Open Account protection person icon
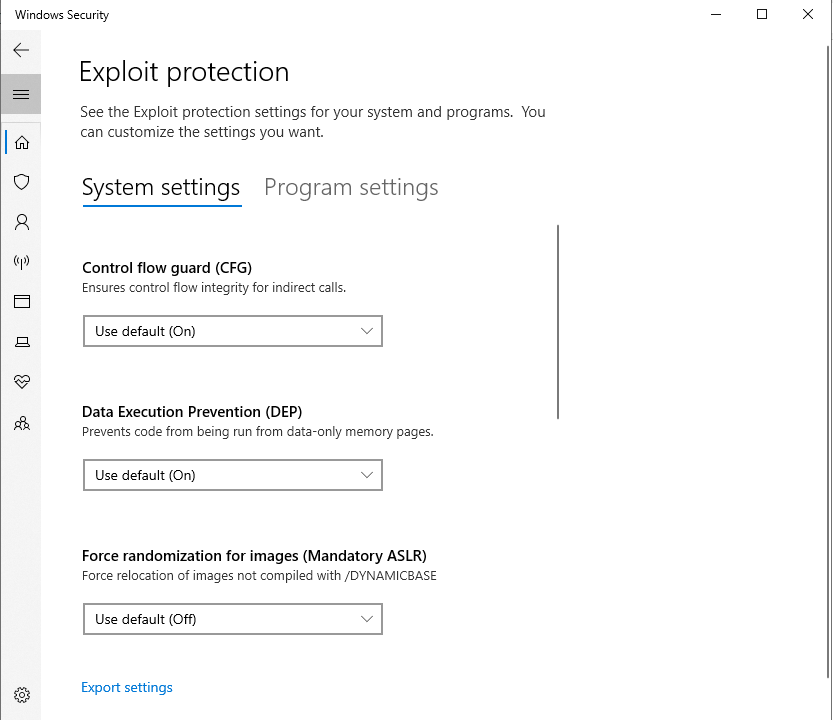 click(22, 222)
